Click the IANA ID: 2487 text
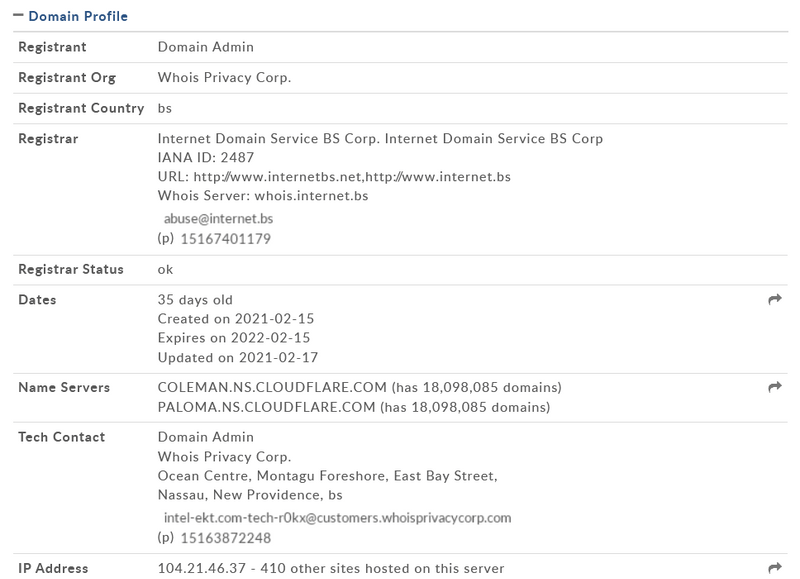Screen dimensions: 800x579 point(206,157)
